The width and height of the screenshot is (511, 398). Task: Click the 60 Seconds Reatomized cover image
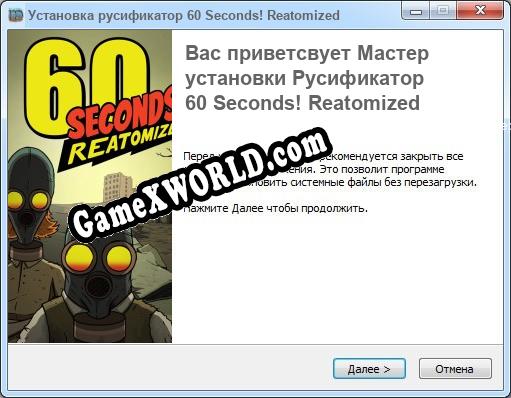90,186
